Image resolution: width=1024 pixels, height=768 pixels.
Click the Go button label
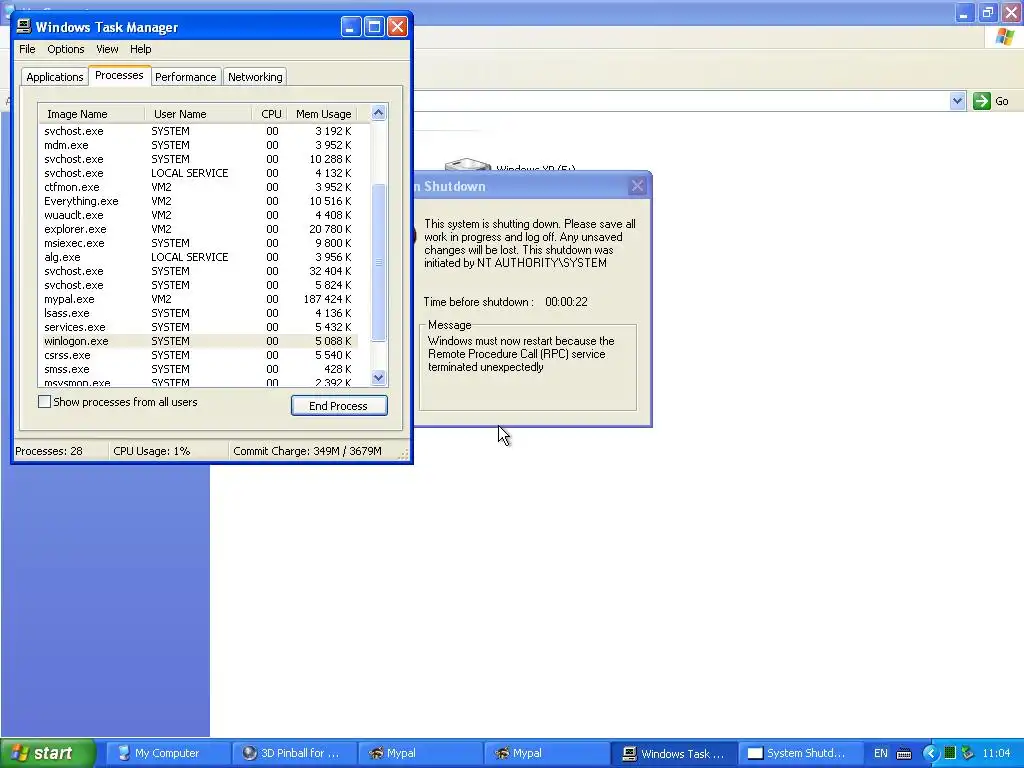(1002, 101)
